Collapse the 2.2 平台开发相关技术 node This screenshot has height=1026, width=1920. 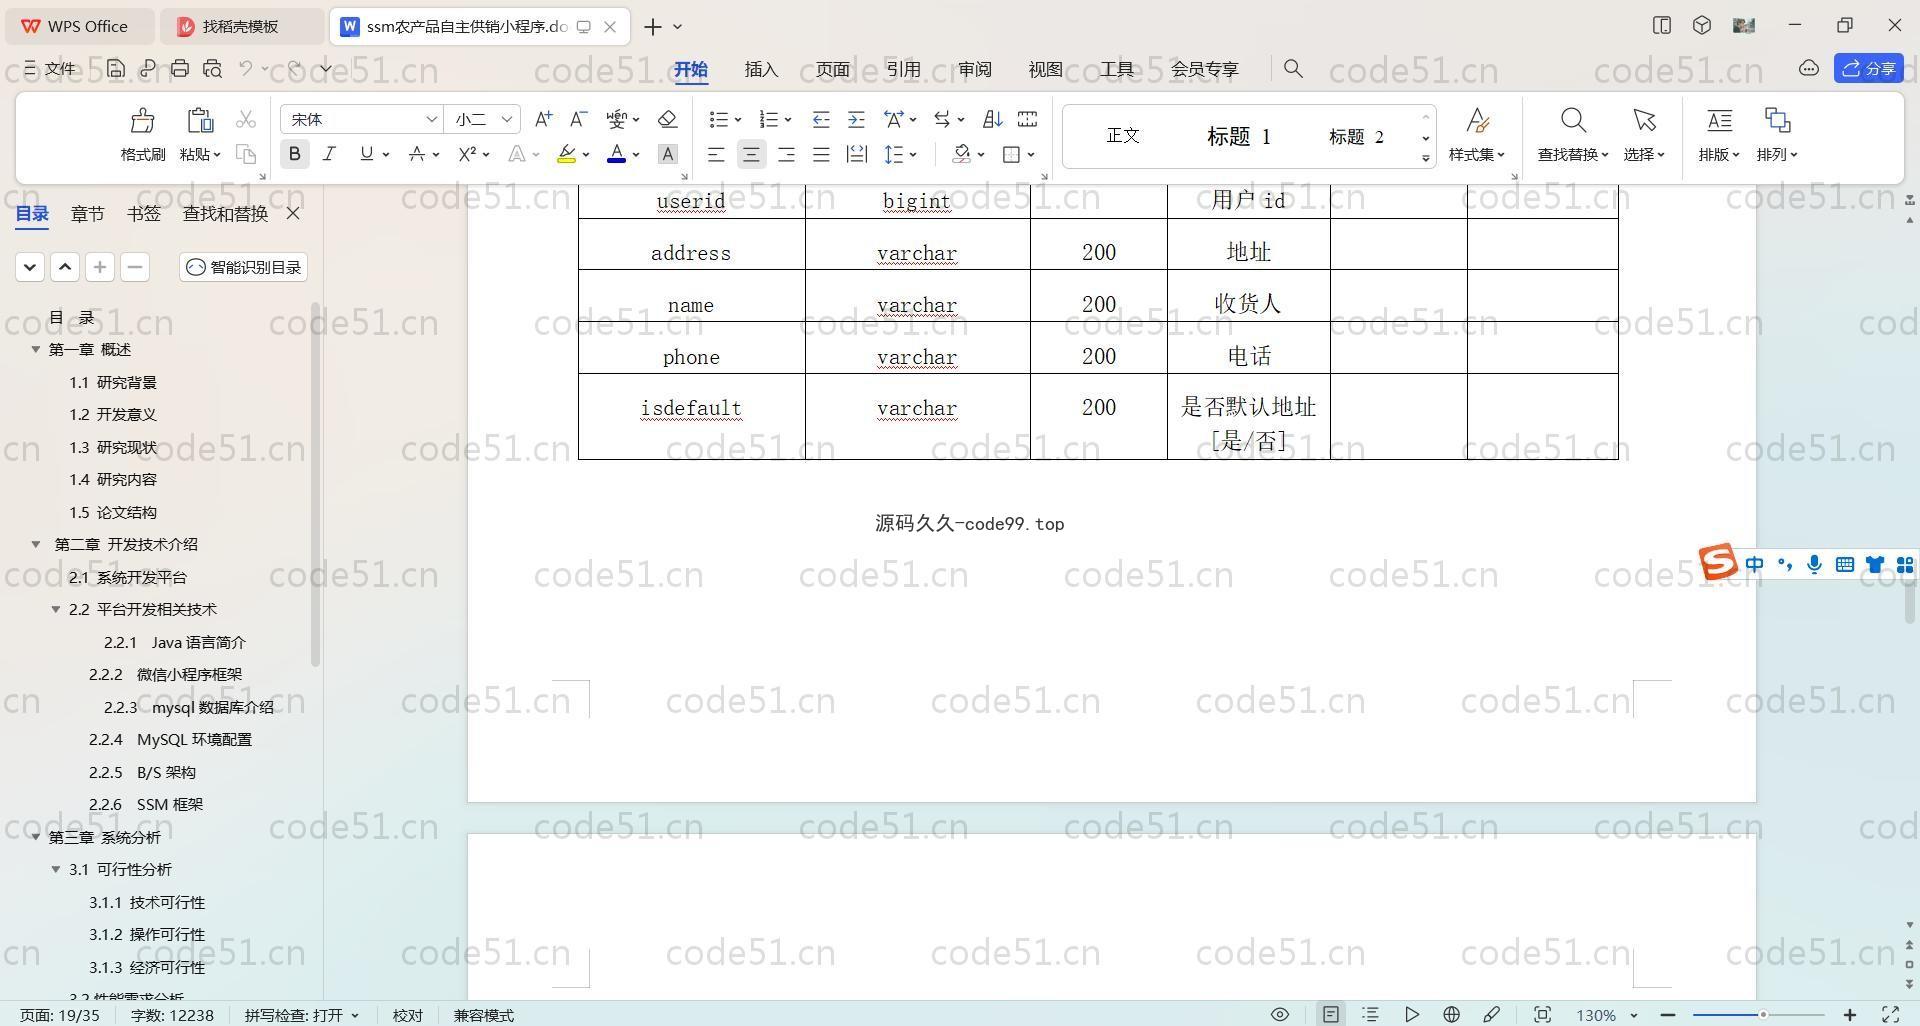[56, 610]
